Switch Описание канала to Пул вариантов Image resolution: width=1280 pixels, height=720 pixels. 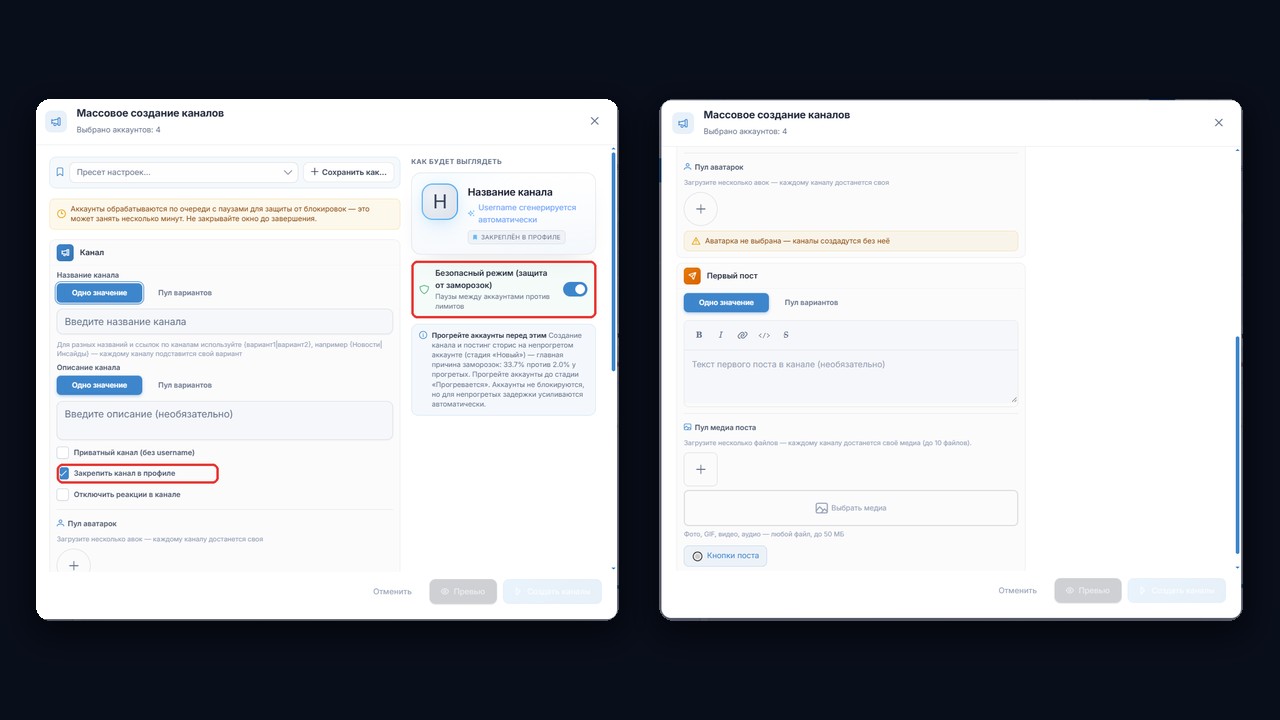pyautogui.click(x=185, y=385)
